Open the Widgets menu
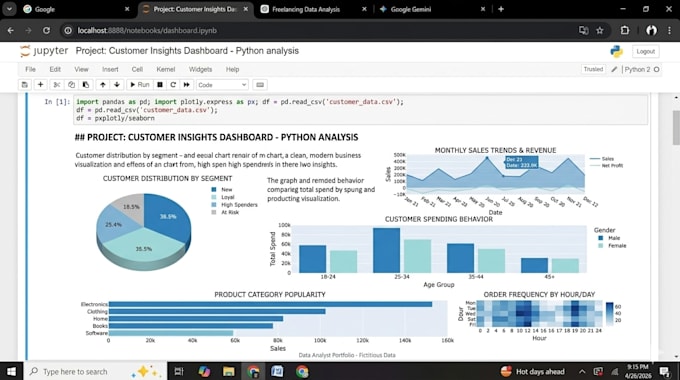Viewport: 680px width, 380px height. tap(200, 69)
